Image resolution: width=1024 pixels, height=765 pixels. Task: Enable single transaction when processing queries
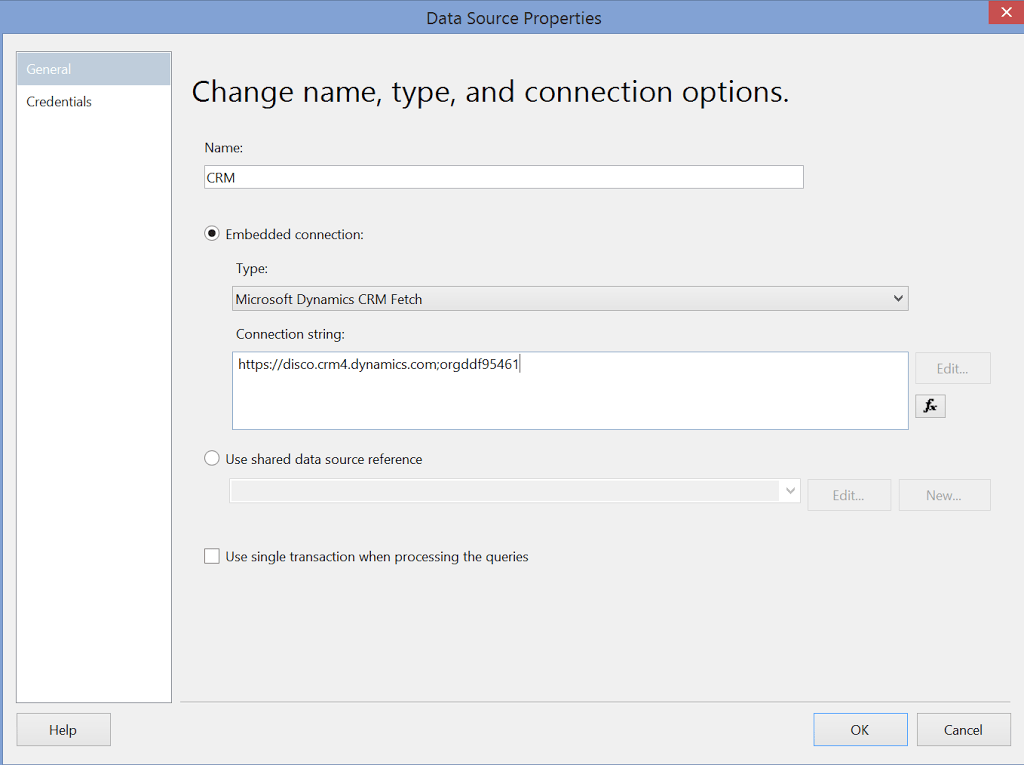tap(211, 555)
